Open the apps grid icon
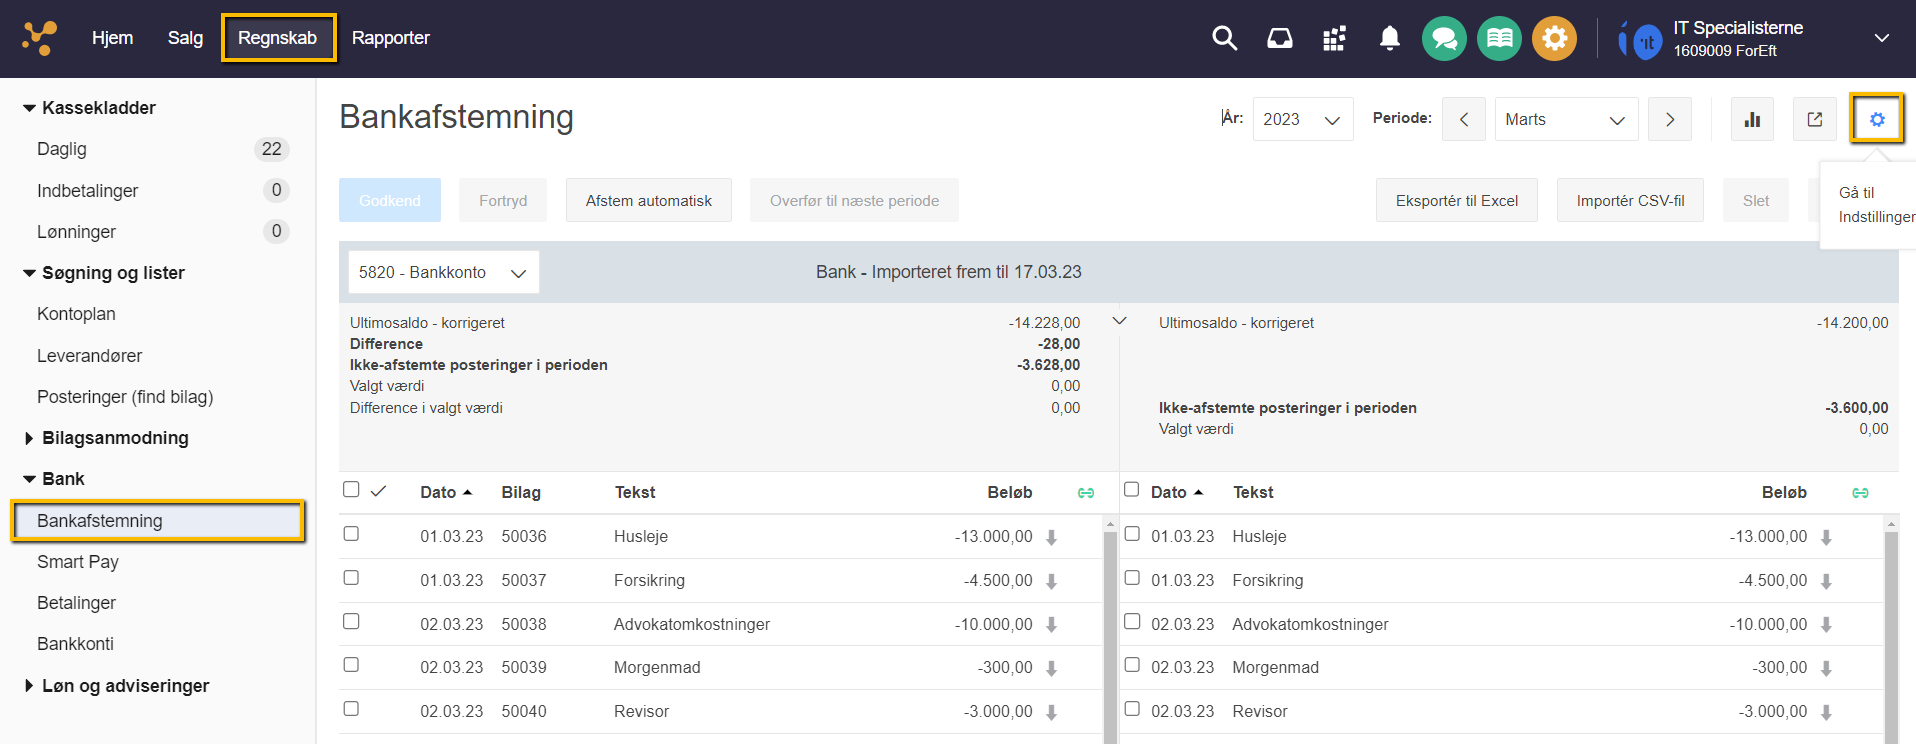This screenshot has width=1916, height=744. coord(1334,39)
